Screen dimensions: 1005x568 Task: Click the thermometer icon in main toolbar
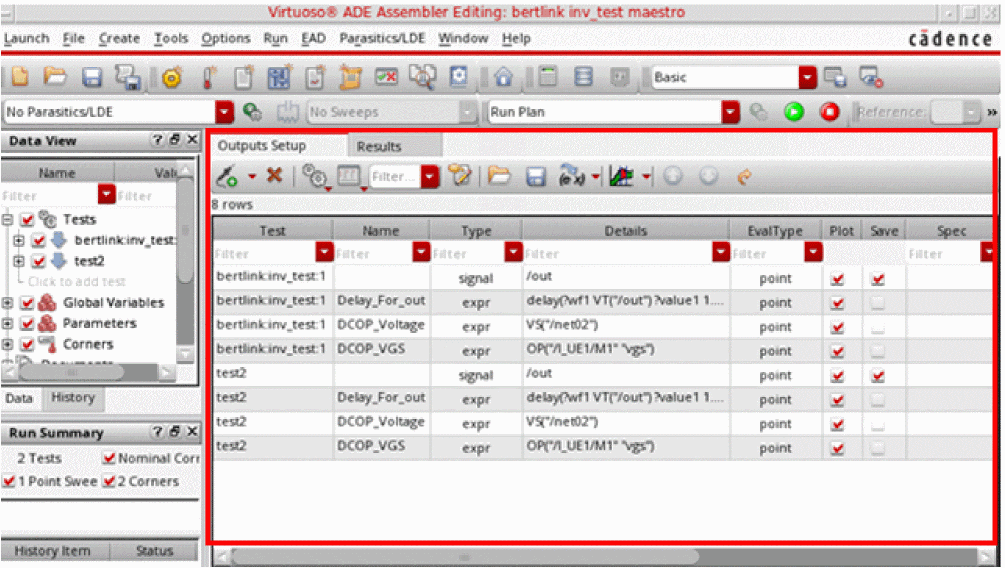pyautogui.click(x=208, y=77)
